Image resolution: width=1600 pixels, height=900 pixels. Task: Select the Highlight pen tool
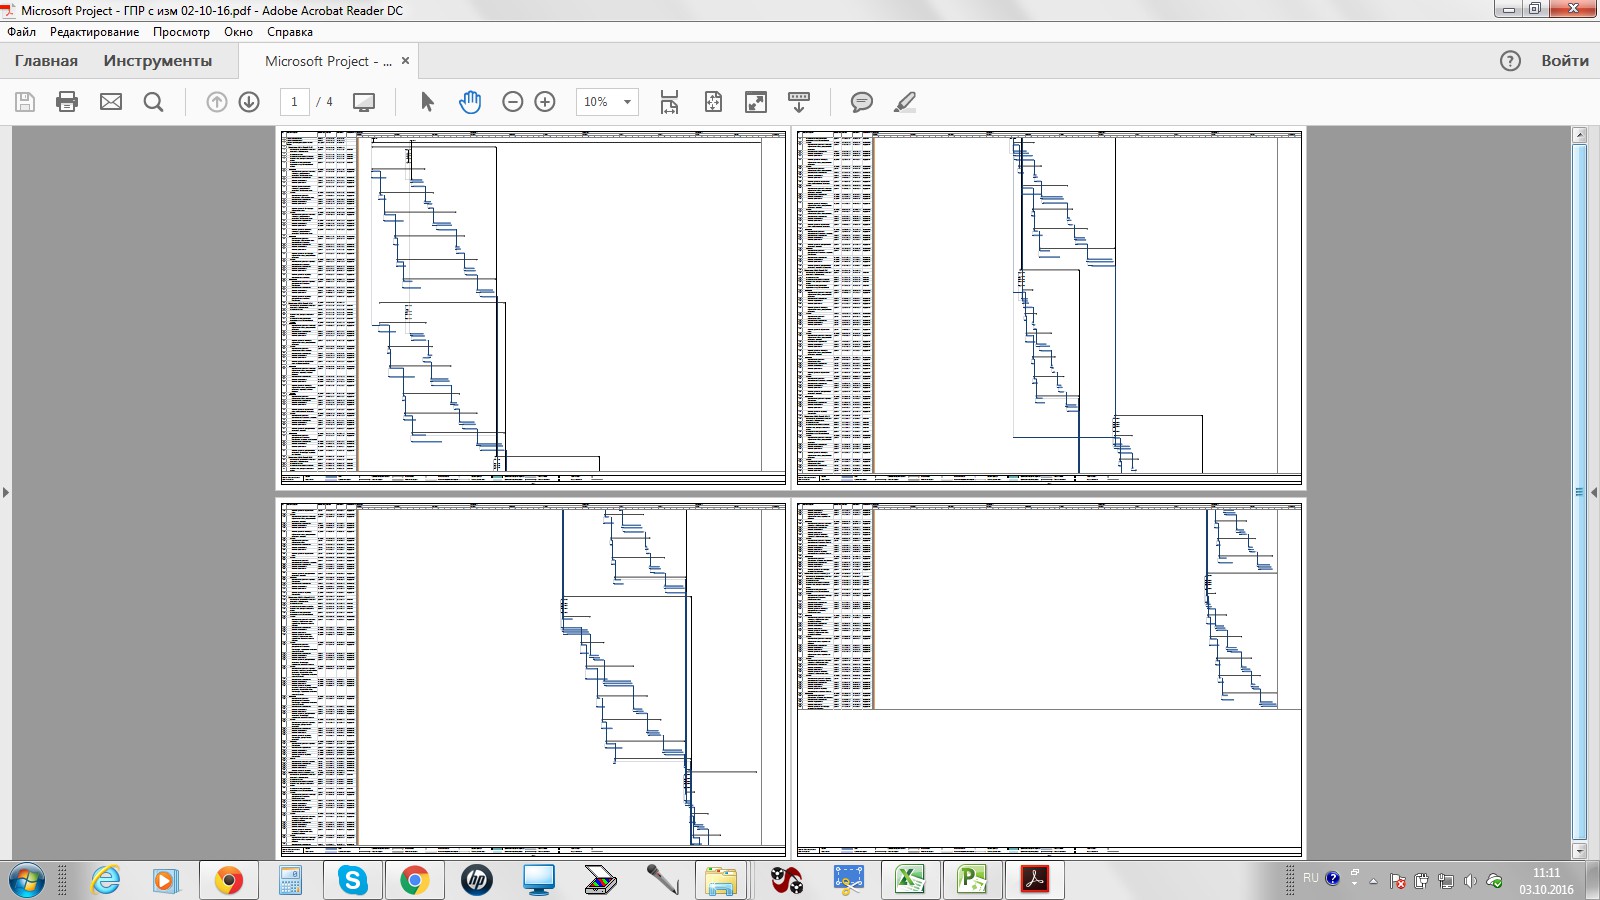pyautogui.click(x=905, y=102)
